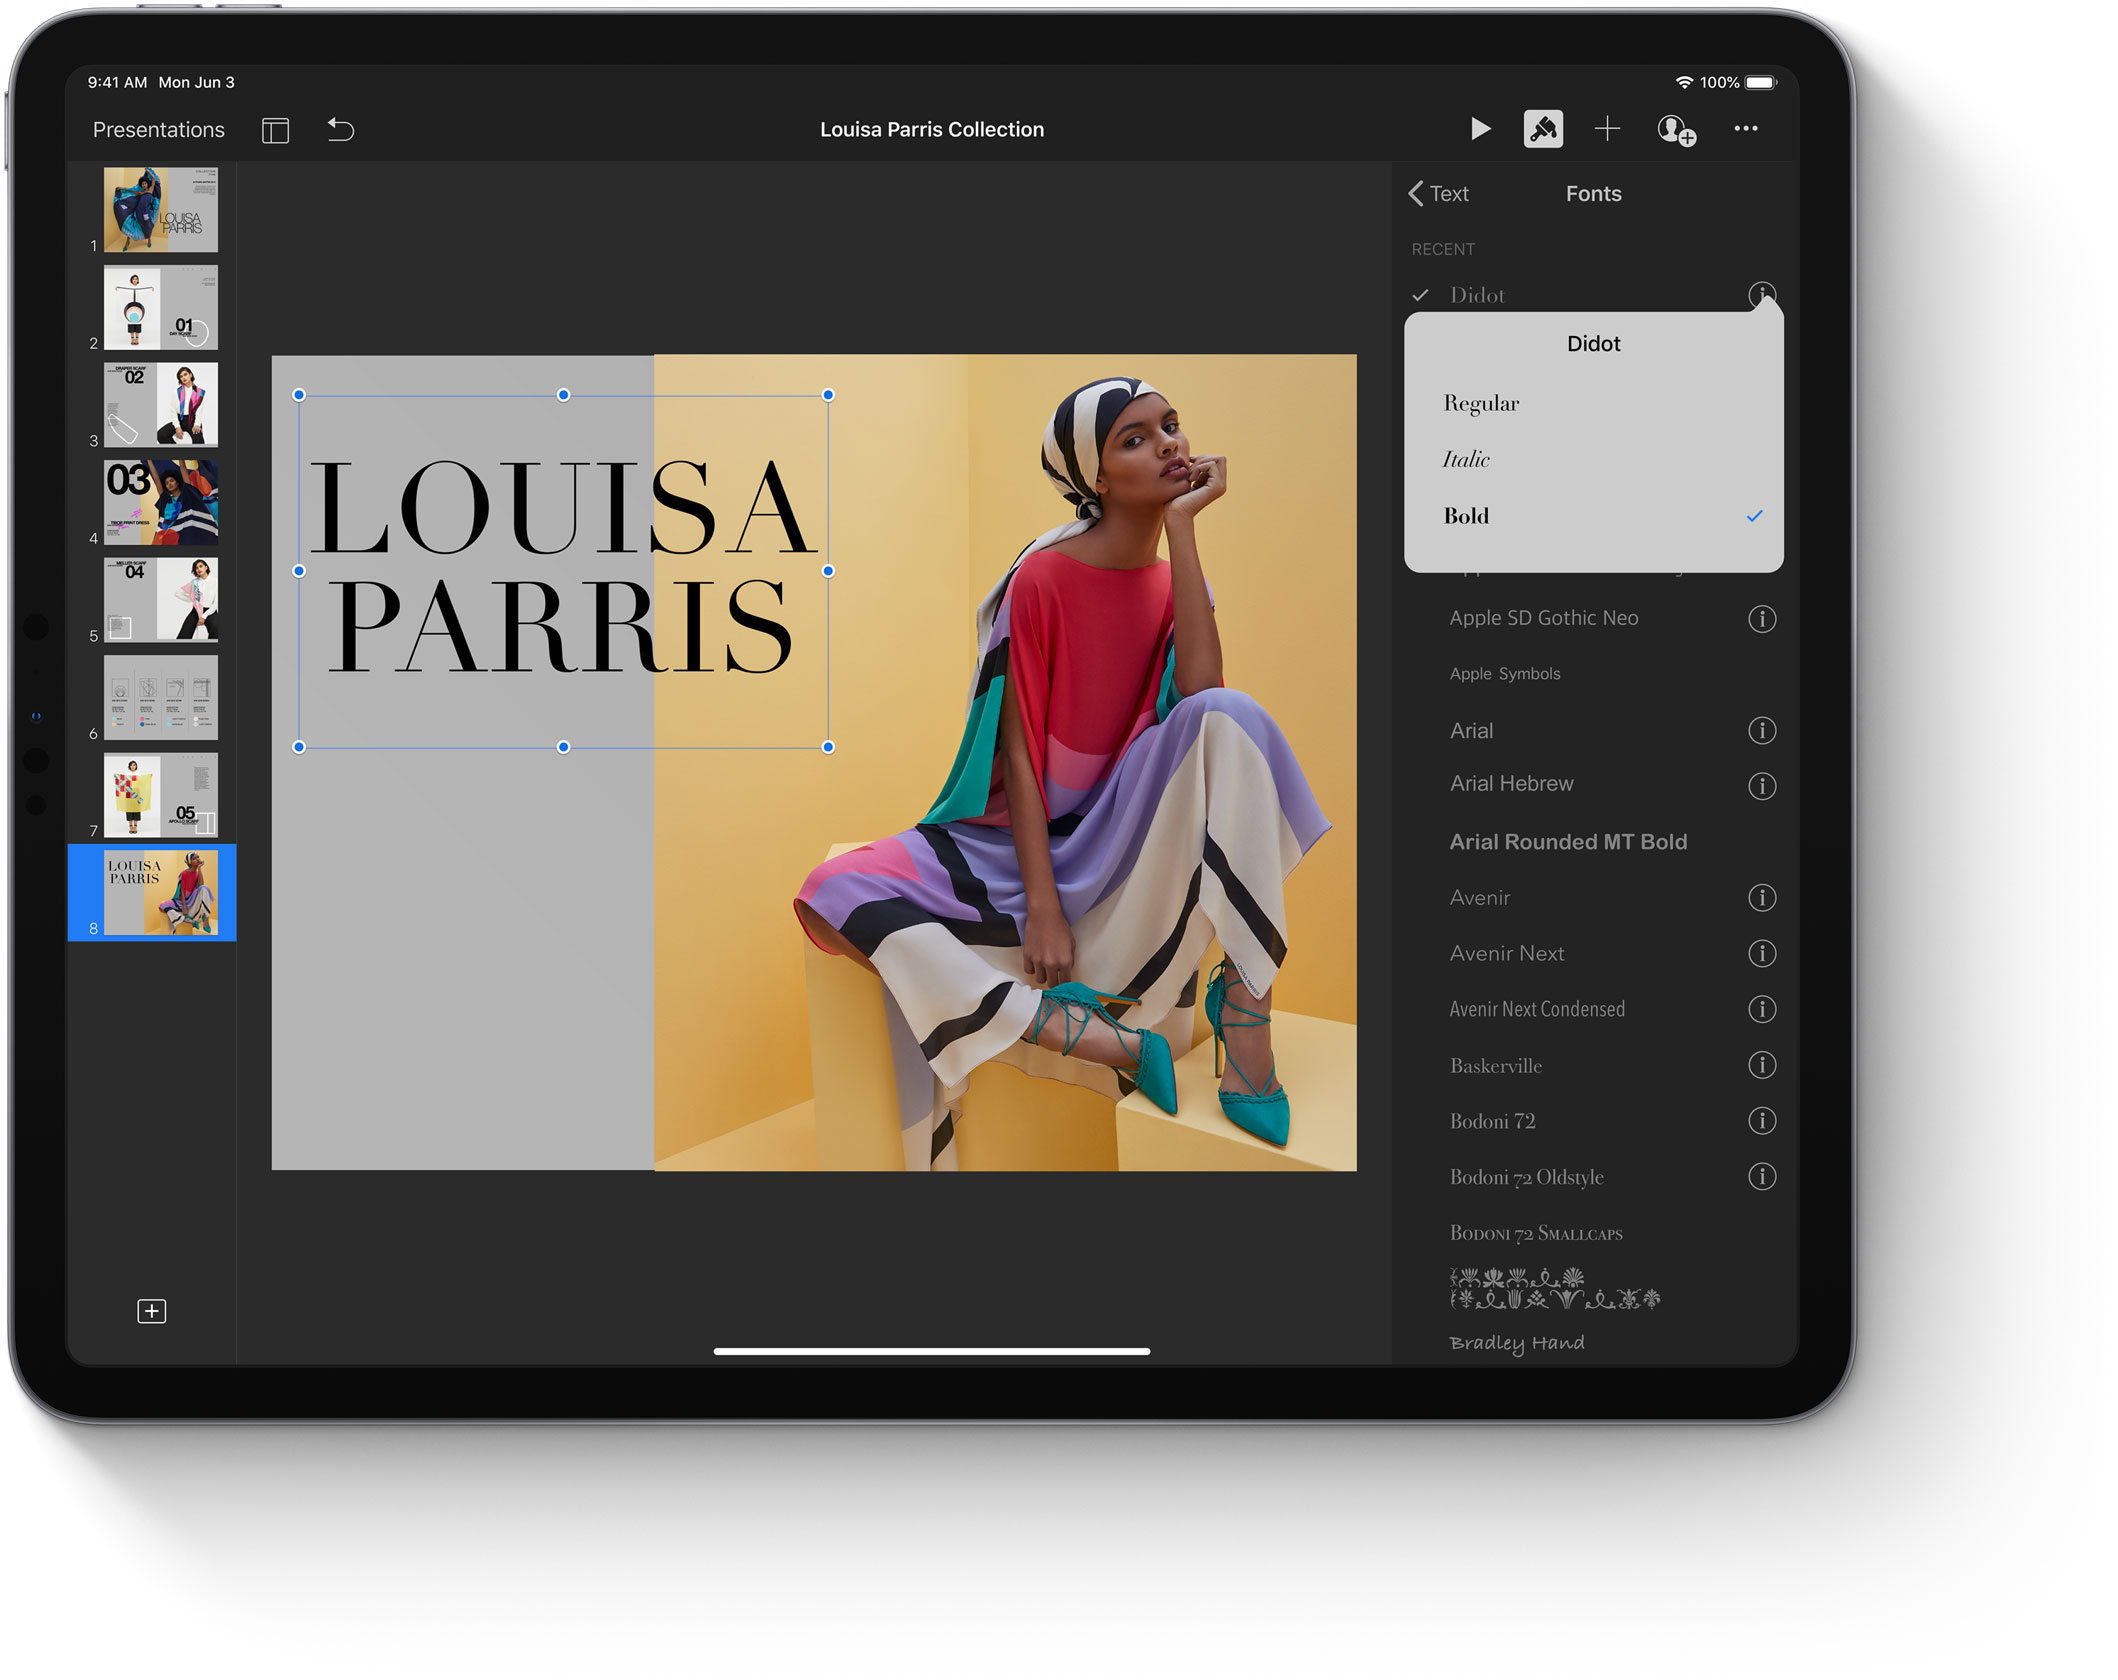The height and width of the screenshot is (1680, 2118).
Task: Open the More options ellipsis menu
Action: (x=1746, y=129)
